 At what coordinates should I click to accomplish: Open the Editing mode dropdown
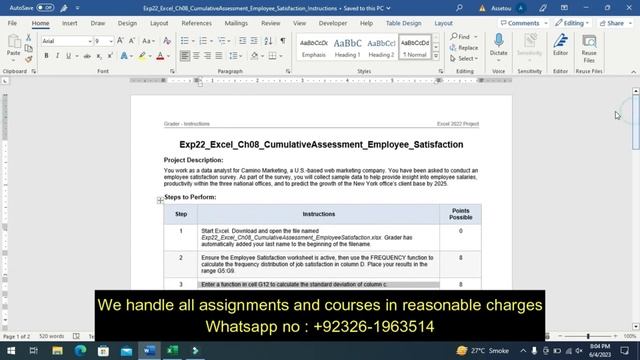(x=572, y=23)
